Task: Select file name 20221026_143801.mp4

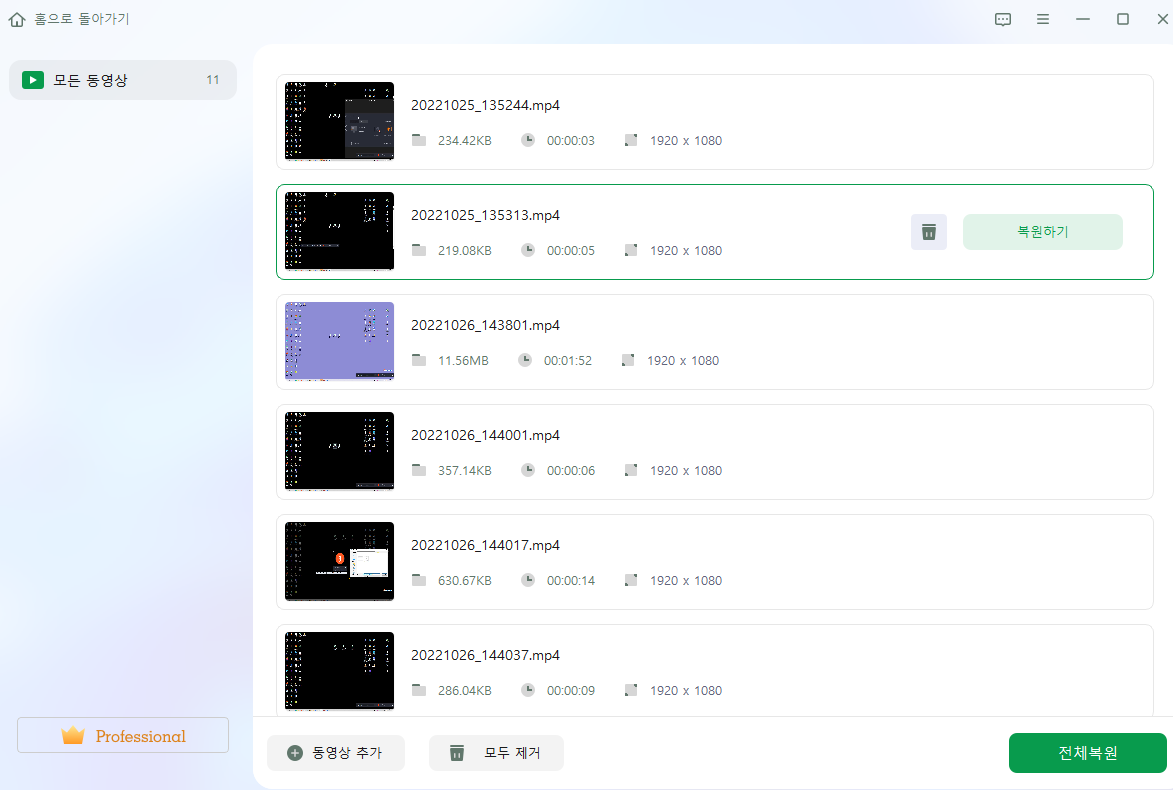Action: 486,325
